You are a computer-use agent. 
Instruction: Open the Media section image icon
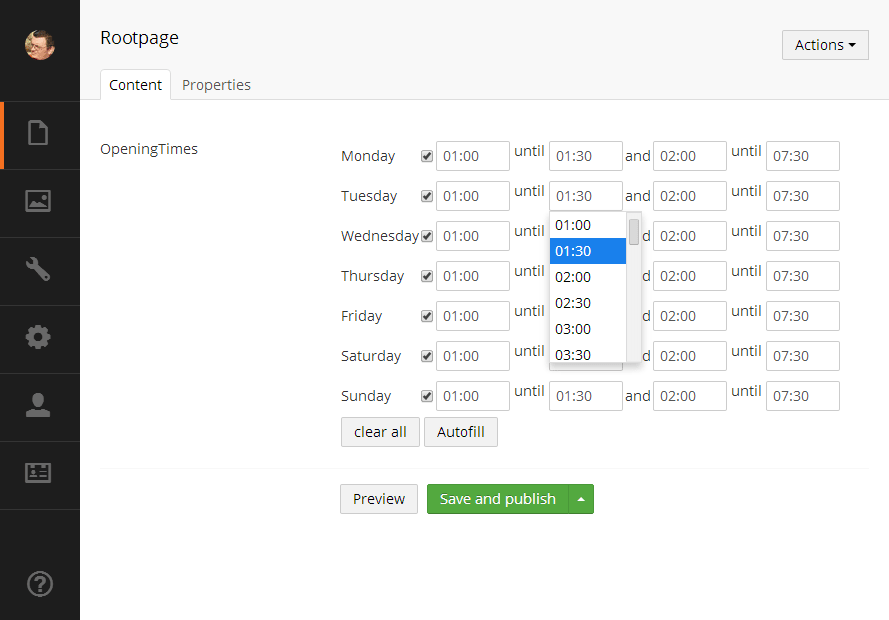pos(38,201)
